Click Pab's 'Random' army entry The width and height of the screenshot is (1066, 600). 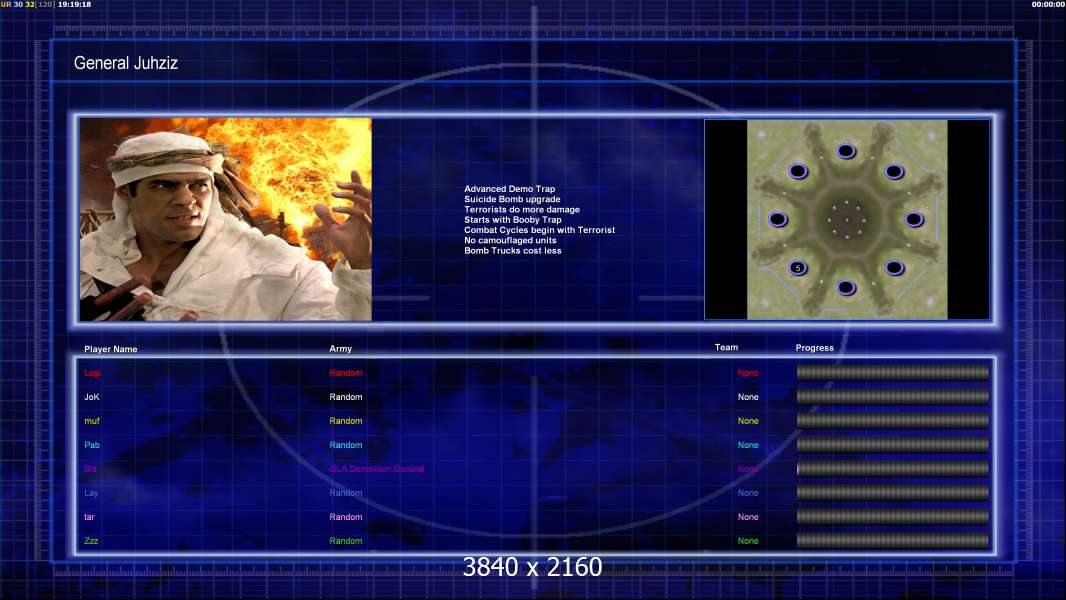345,445
